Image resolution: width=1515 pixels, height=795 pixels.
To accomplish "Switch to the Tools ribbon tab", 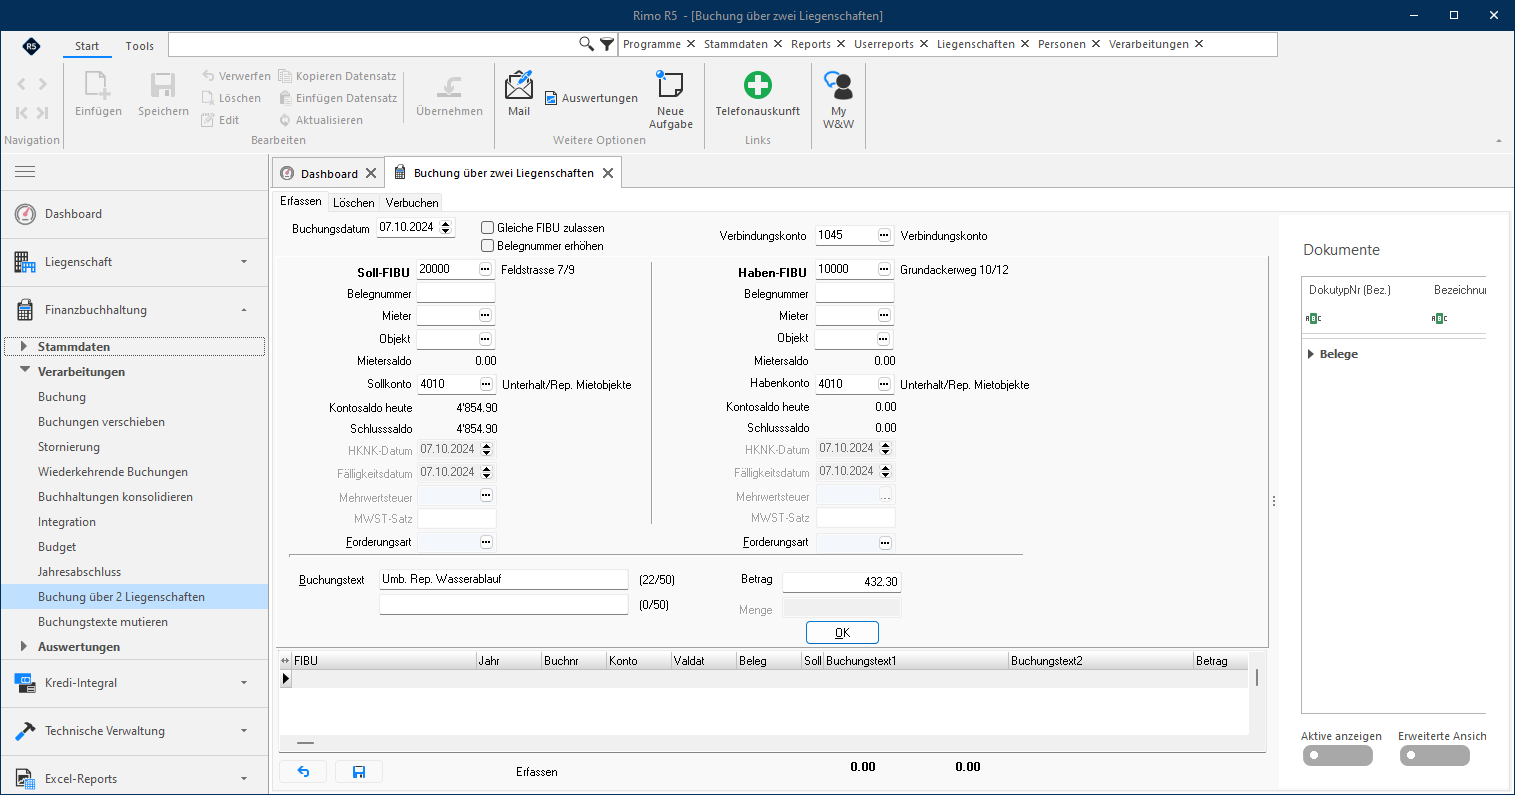I will click(140, 46).
